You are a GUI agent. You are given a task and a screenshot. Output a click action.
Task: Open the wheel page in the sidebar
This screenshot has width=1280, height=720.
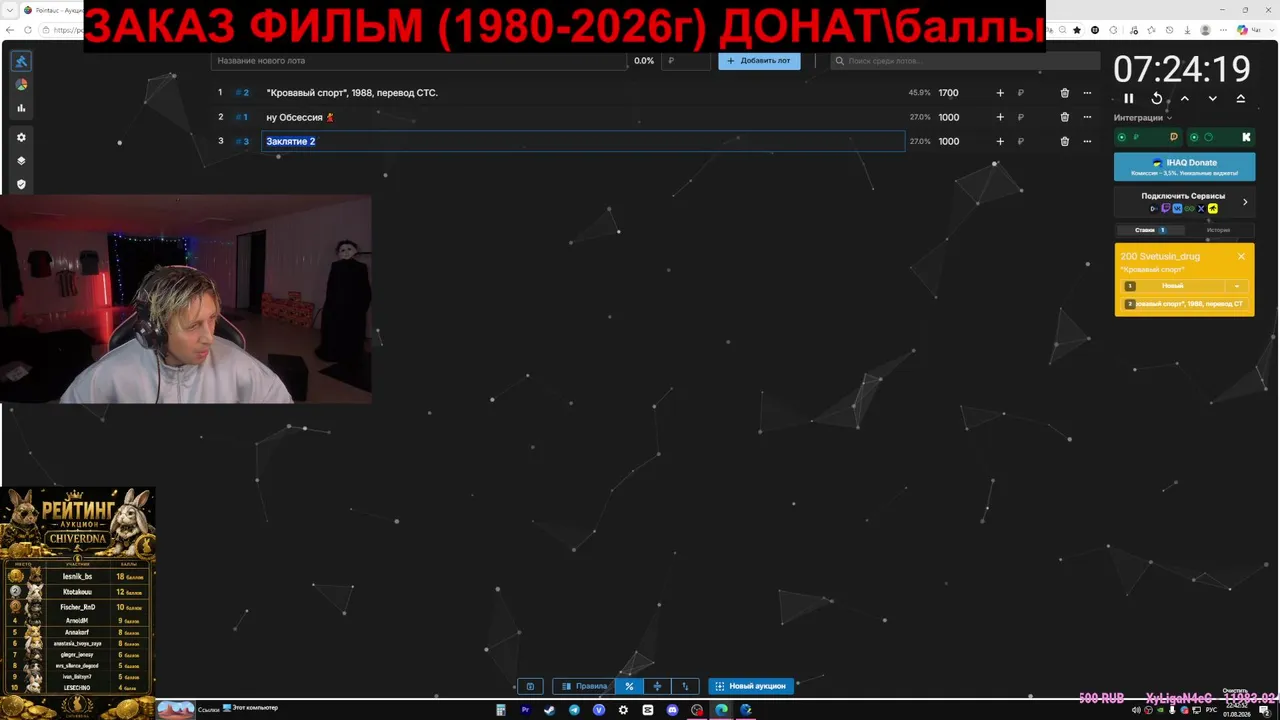point(20,85)
